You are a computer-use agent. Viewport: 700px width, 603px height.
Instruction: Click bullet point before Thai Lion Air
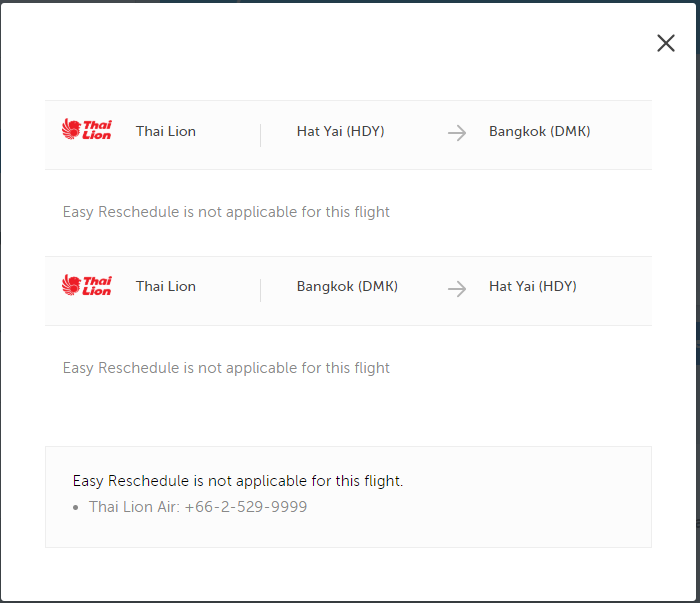coord(76,507)
